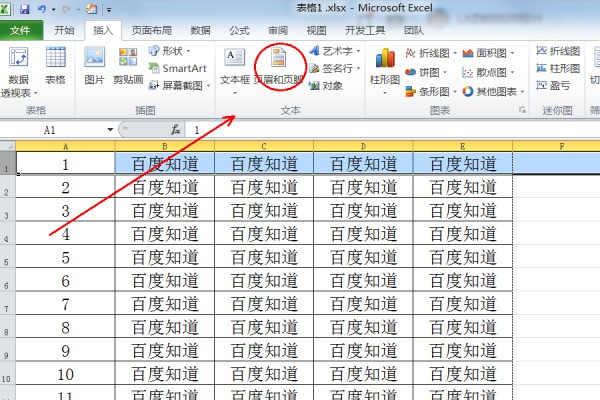Switch to the 视图 (View) tab
This screenshot has height=400, width=600.
[316, 30]
